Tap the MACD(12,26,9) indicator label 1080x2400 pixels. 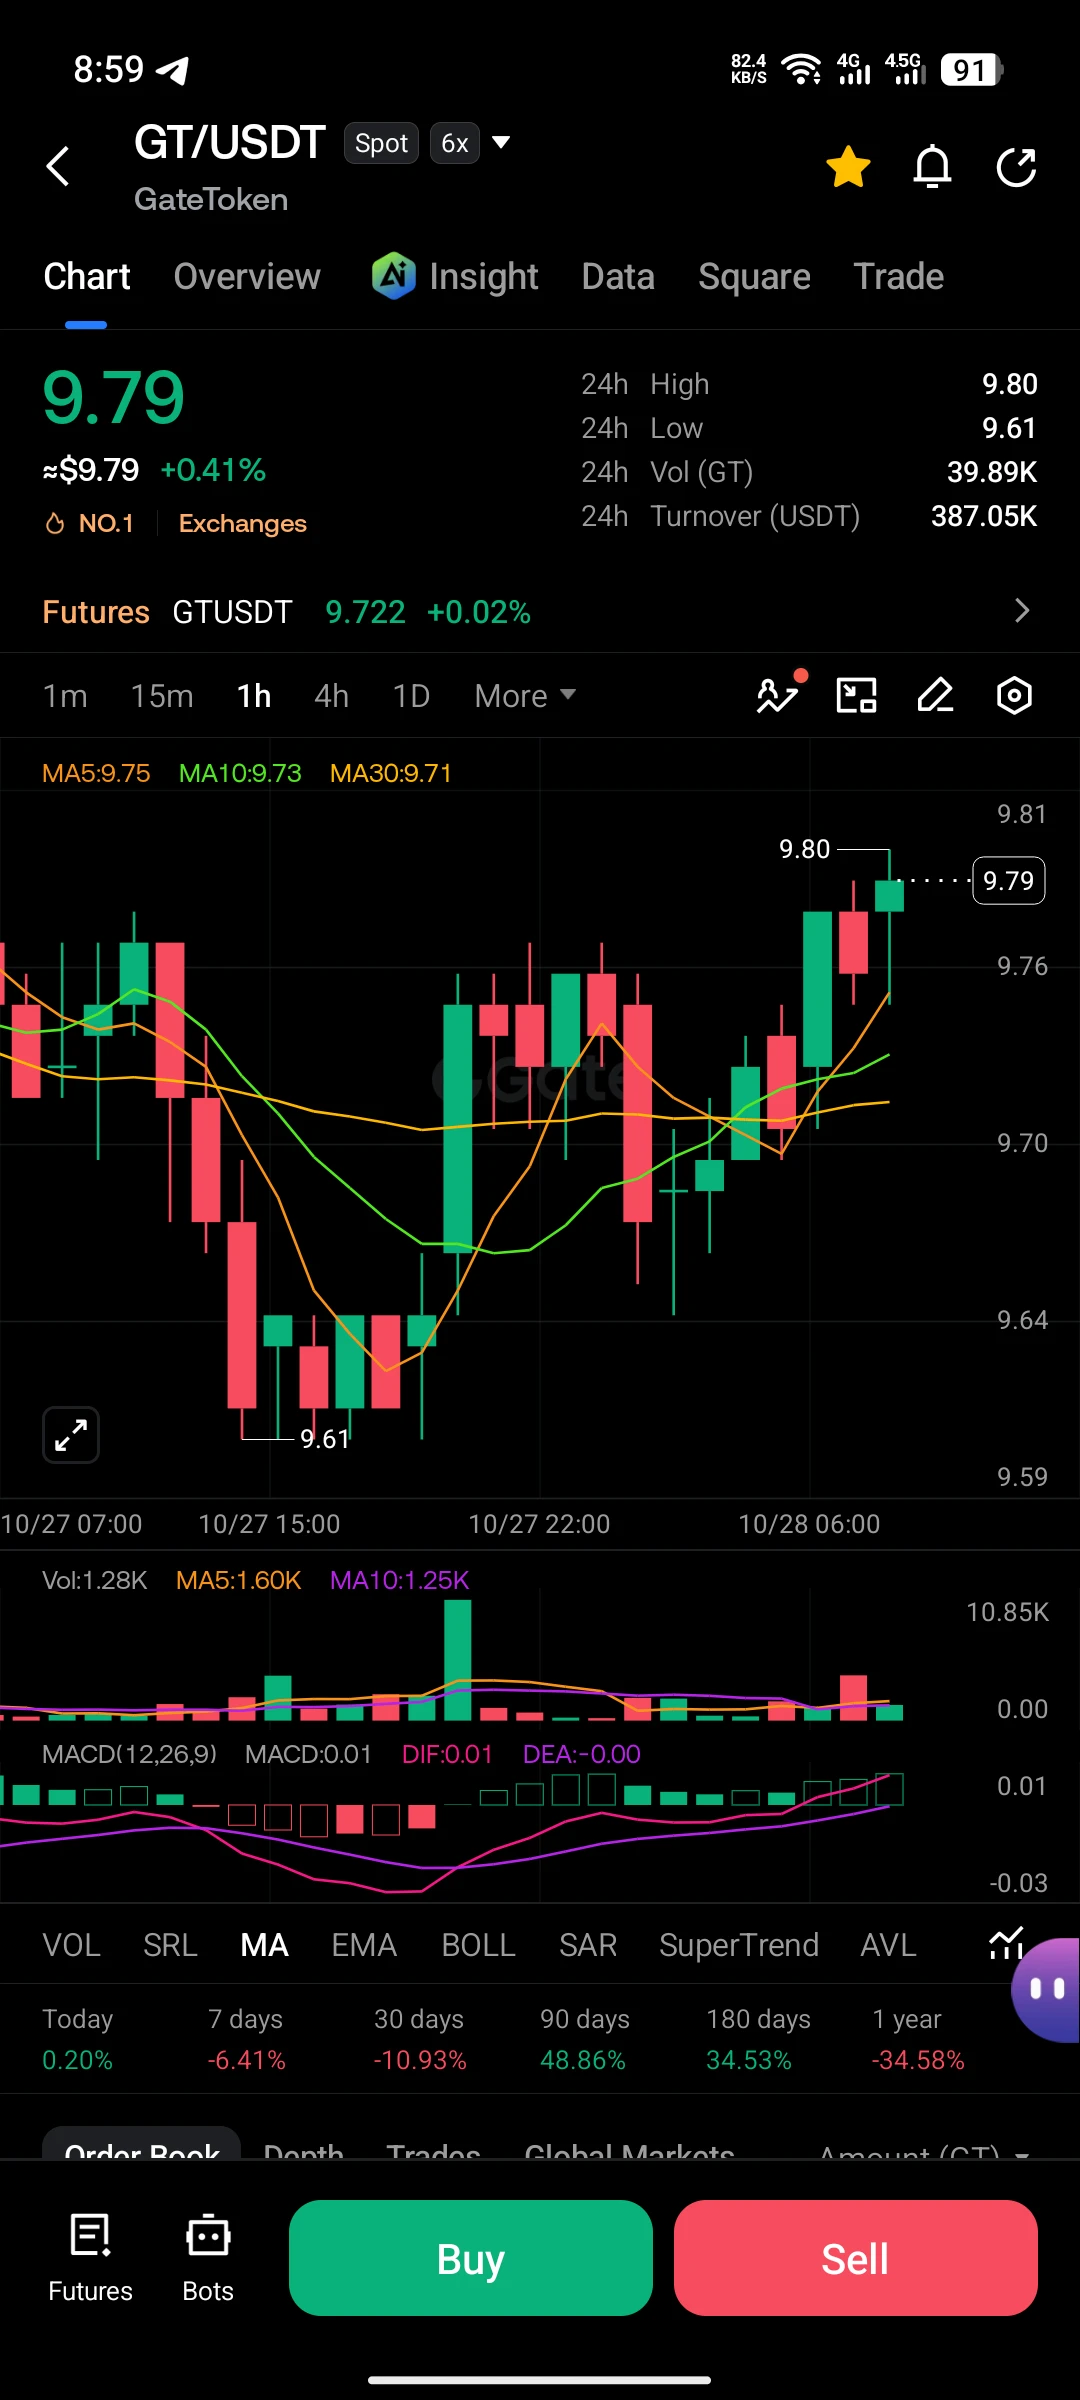tap(129, 1754)
